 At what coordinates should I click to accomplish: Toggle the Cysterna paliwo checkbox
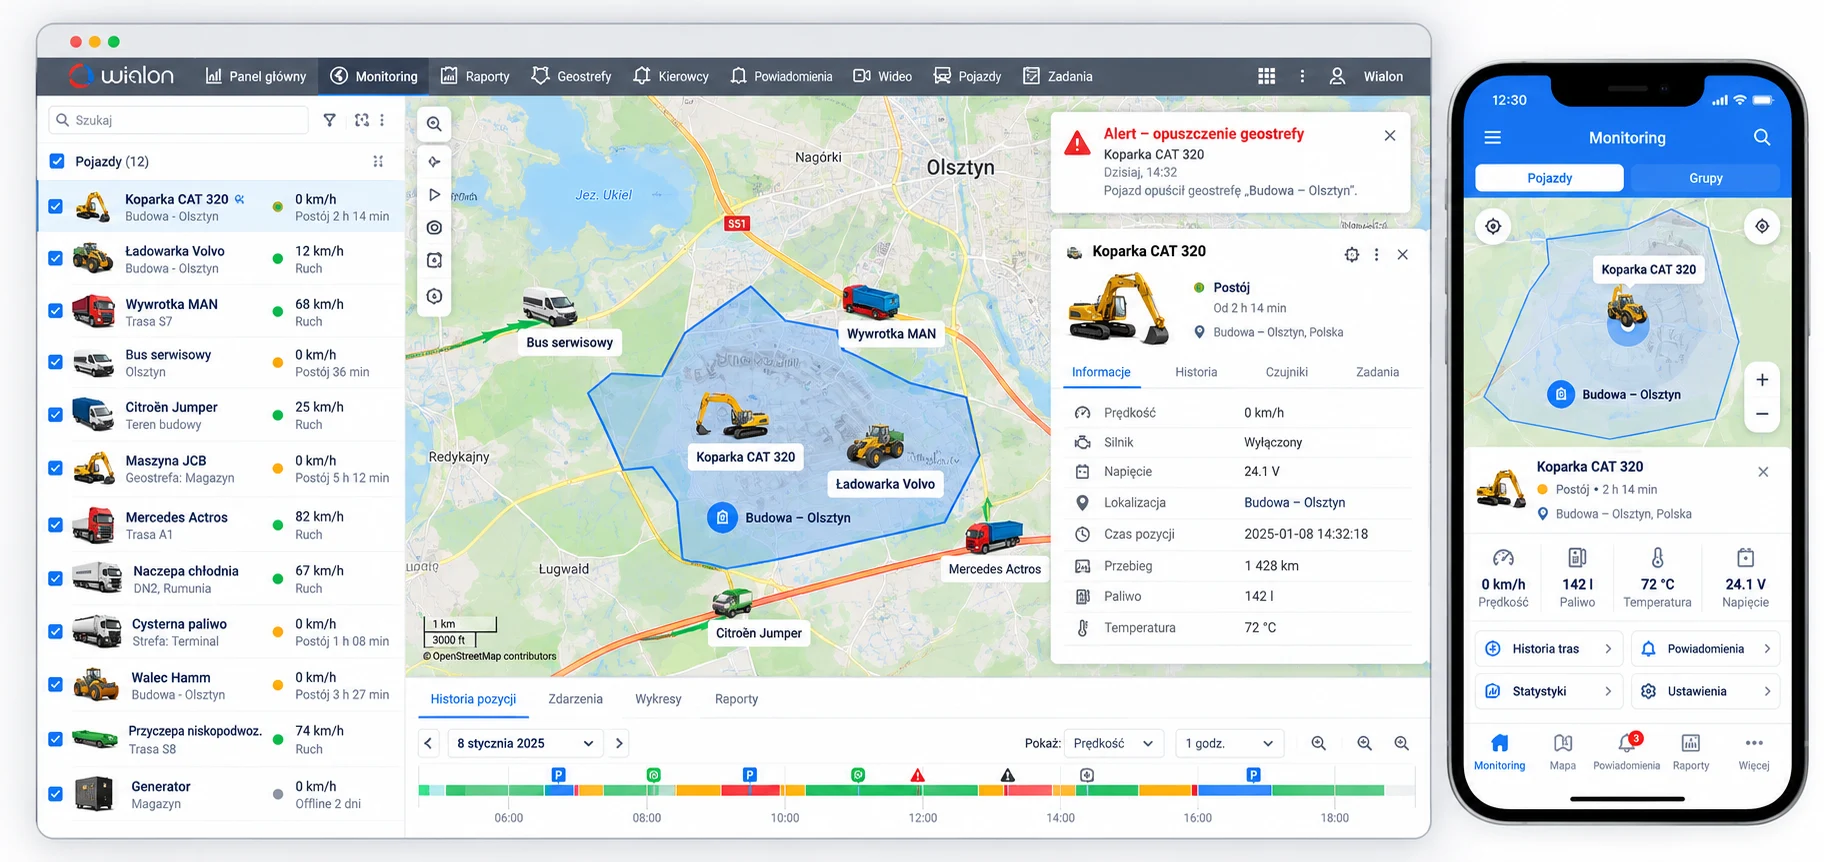click(56, 632)
